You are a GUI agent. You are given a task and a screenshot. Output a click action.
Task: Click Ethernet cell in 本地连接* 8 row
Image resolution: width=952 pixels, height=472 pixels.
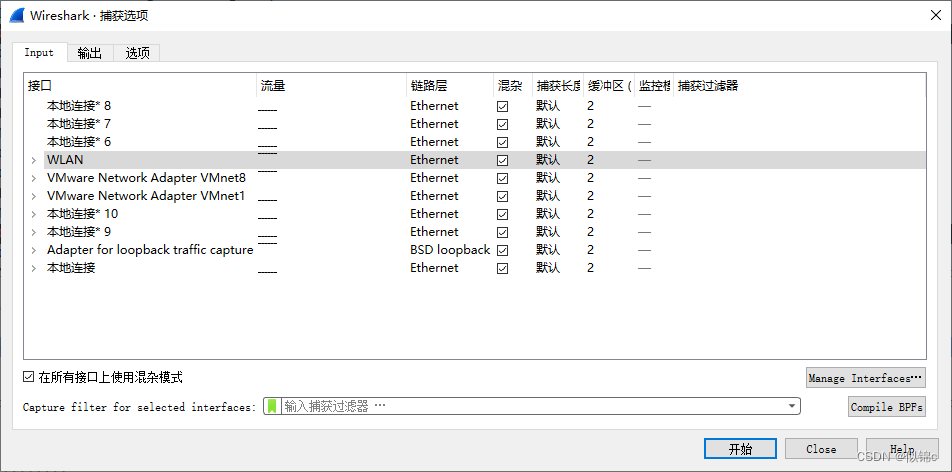click(x=434, y=106)
